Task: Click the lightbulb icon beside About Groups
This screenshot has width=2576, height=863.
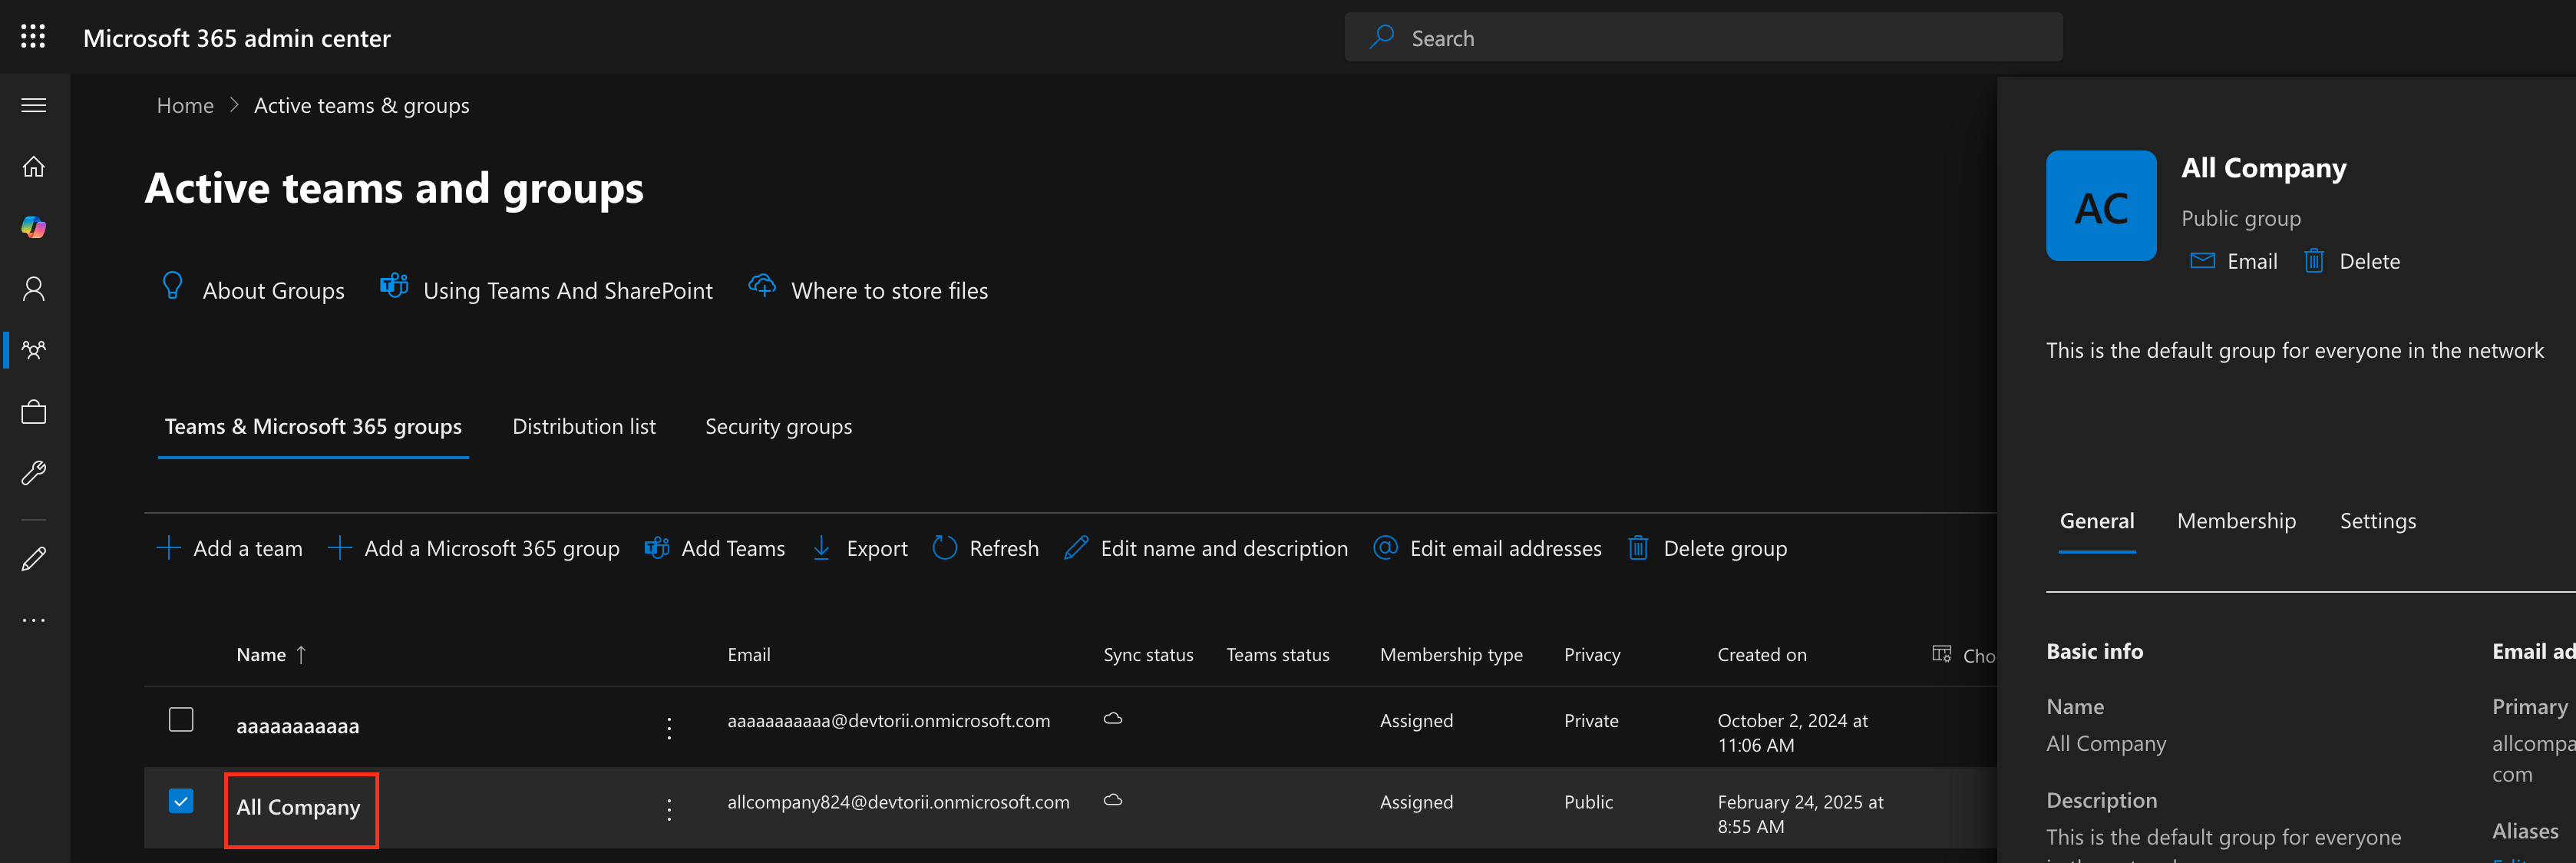Action: 172,286
